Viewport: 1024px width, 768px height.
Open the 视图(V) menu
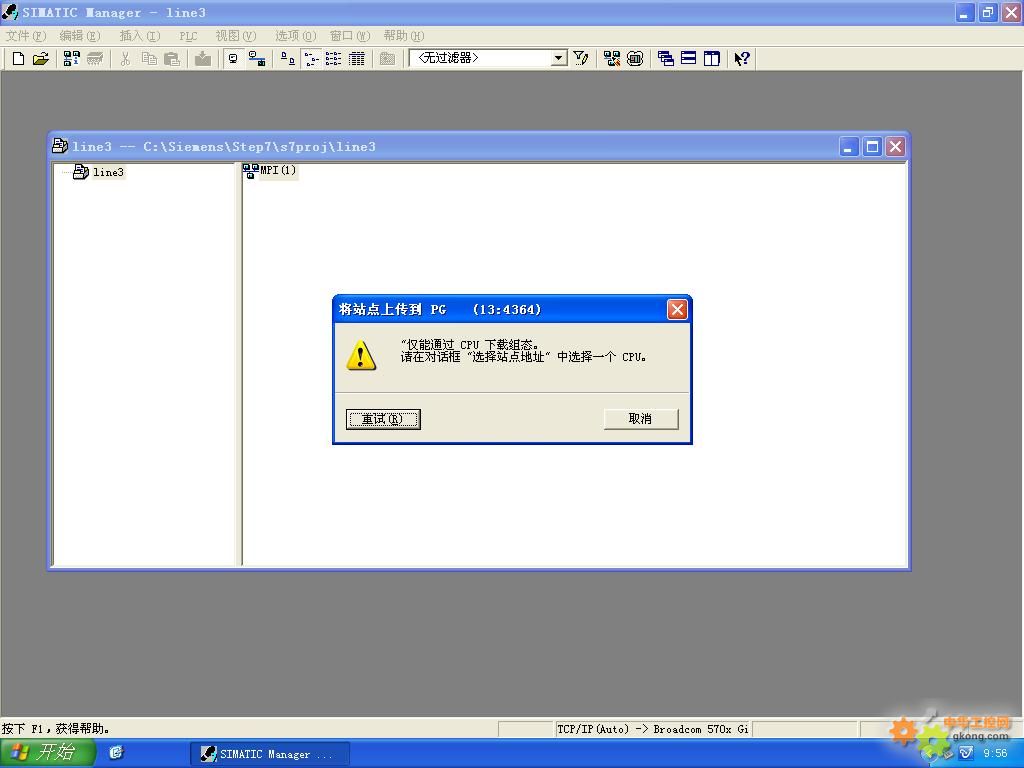236,36
